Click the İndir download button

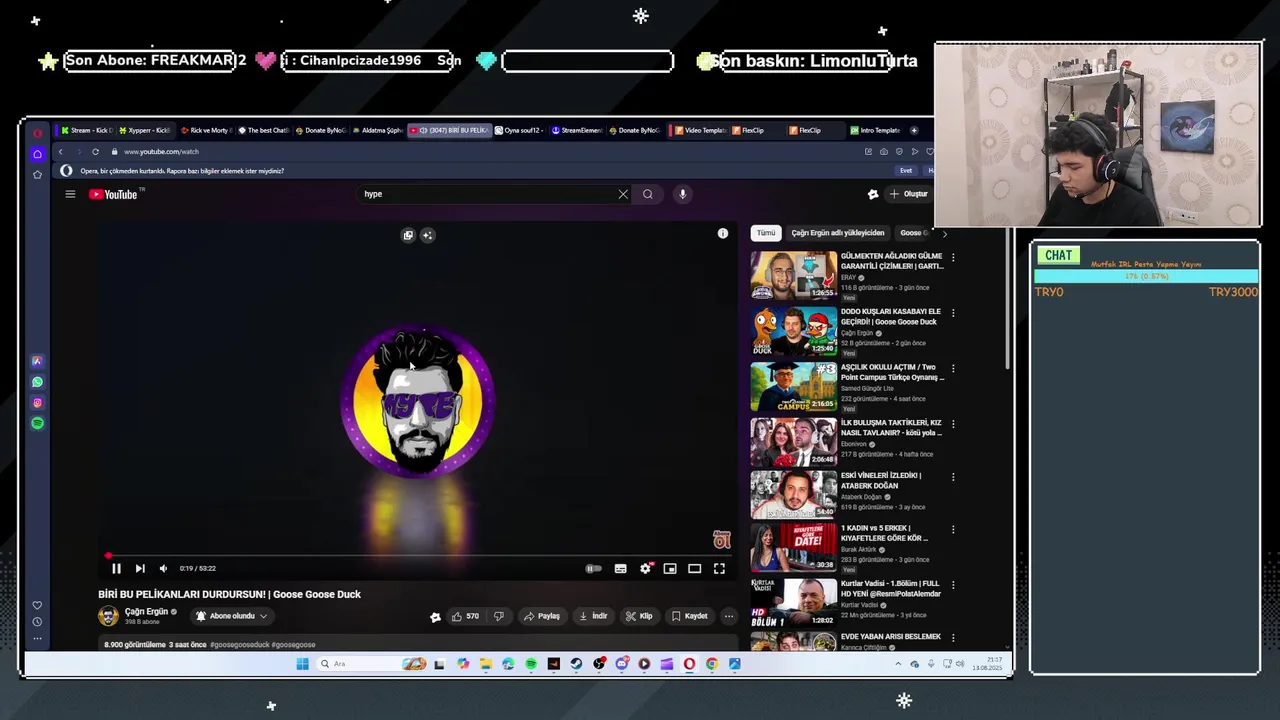point(594,616)
